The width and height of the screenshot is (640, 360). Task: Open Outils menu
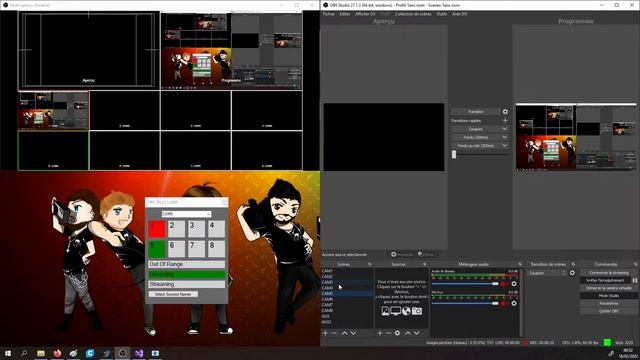coord(442,14)
